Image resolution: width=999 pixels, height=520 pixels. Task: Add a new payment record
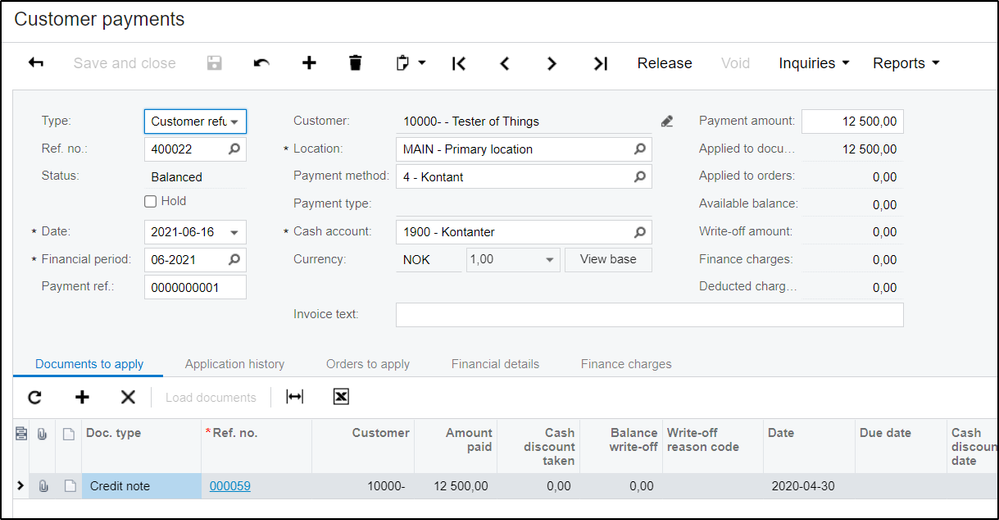point(309,63)
